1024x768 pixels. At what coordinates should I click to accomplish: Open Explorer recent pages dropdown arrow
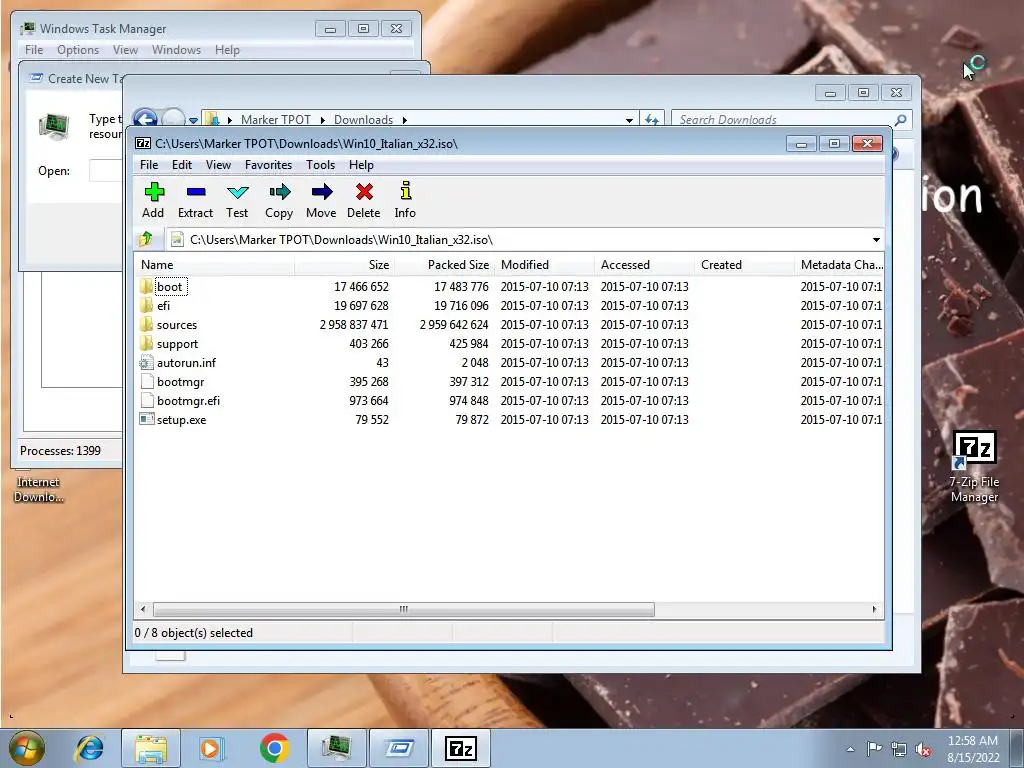click(193, 120)
